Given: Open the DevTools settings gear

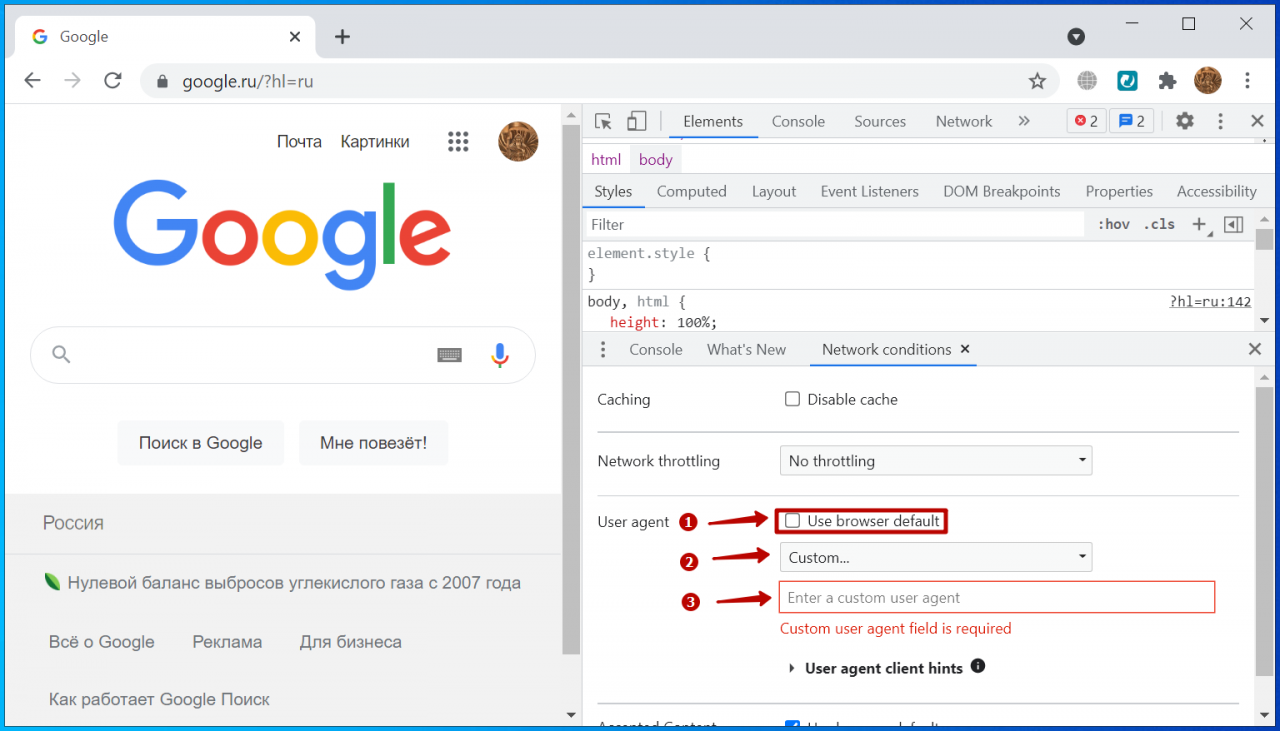Looking at the screenshot, I should 1185,121.
